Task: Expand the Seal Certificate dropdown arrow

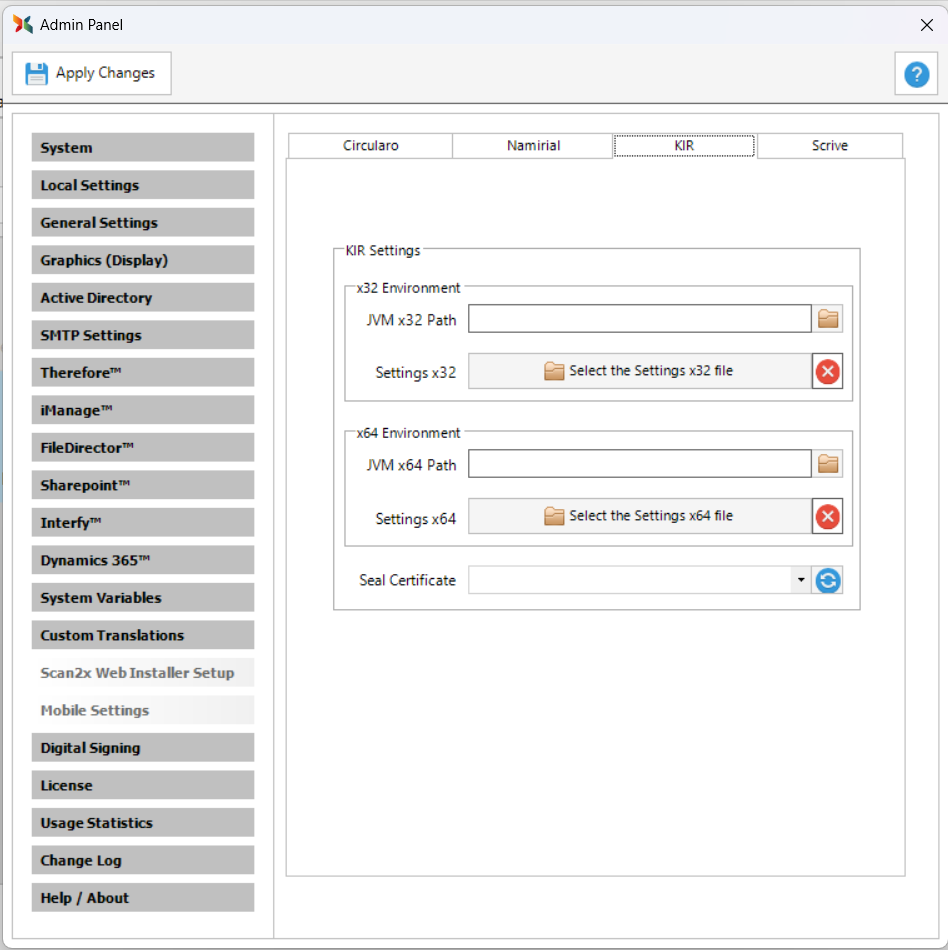Action: [800, 580]
